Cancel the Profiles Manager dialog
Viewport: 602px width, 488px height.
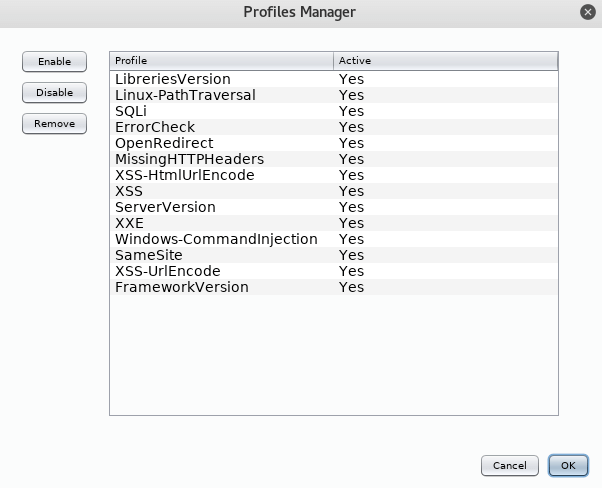point(510,465)
